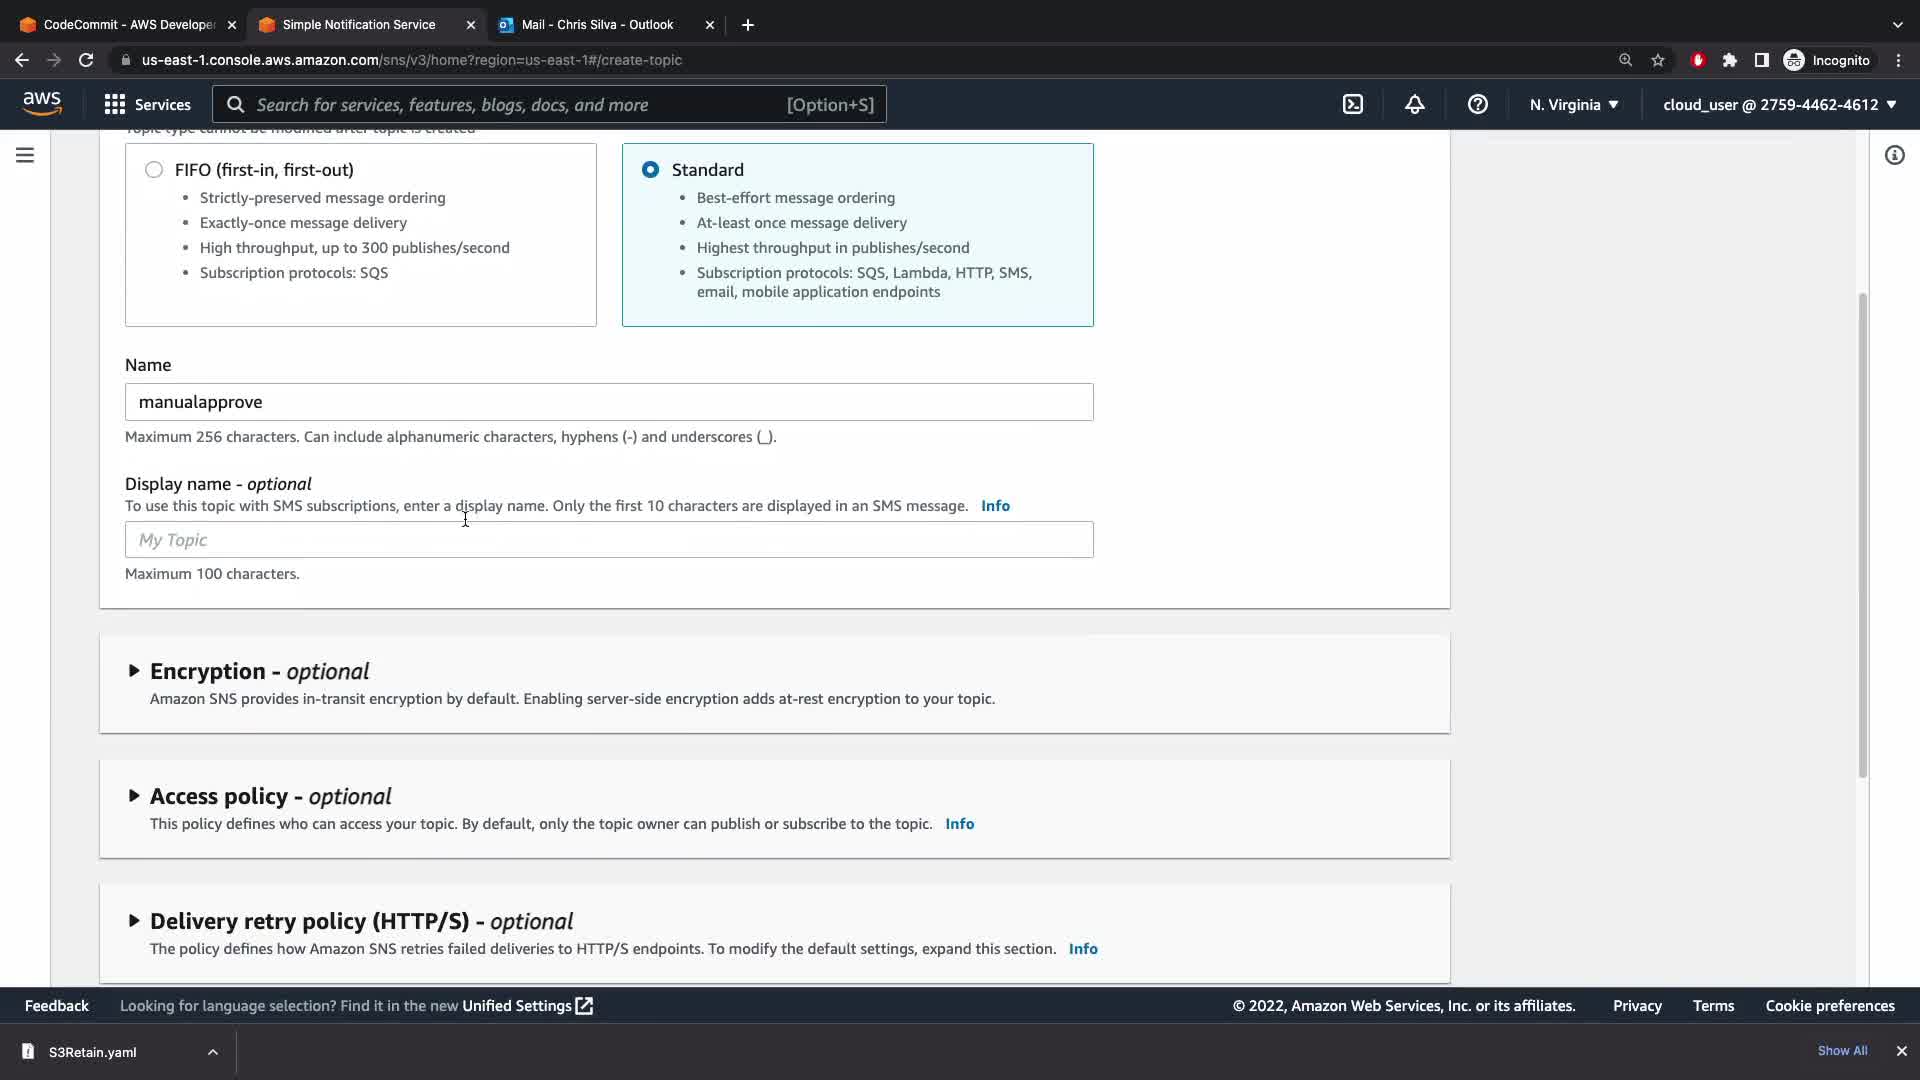Switch to CodeCommit browser tab
Screen dimensions: 1920x1080
(x=128, y=24)
